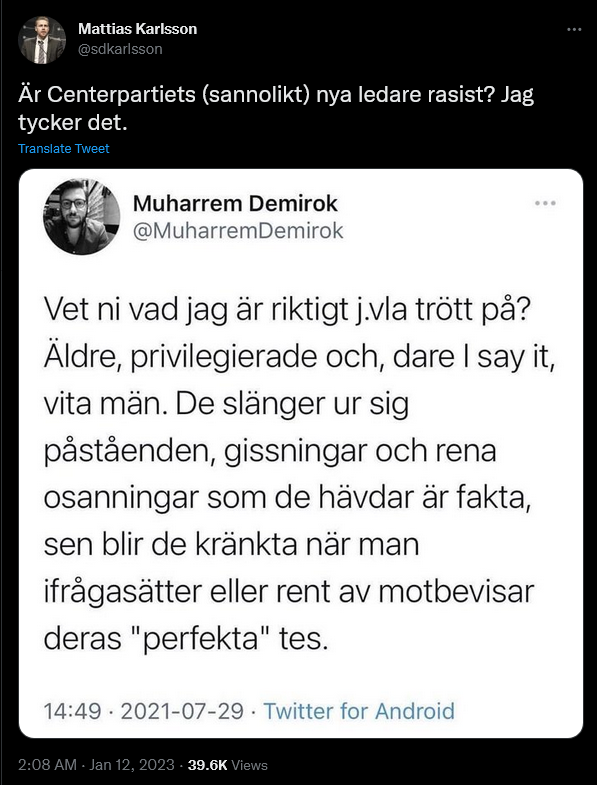Click the @sdkarlsson handle

tap(120, 49)
